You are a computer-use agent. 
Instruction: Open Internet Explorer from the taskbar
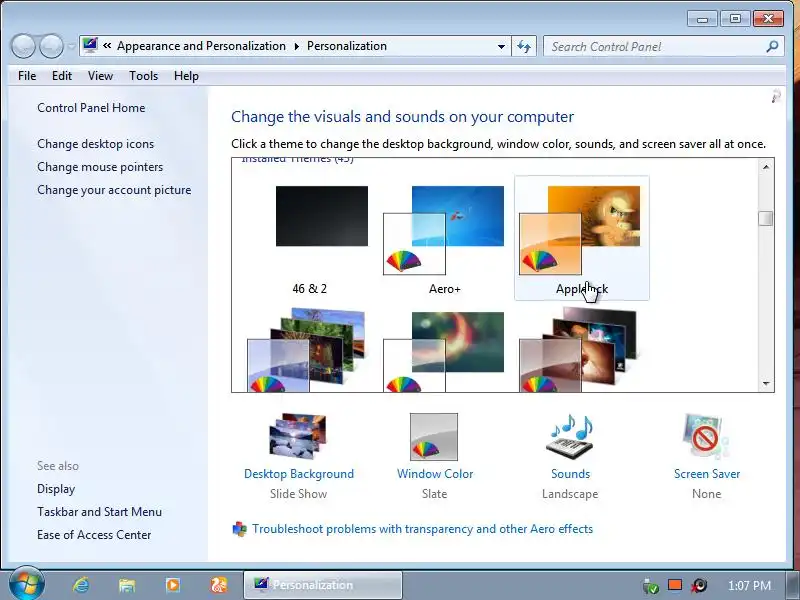(81, 585)
